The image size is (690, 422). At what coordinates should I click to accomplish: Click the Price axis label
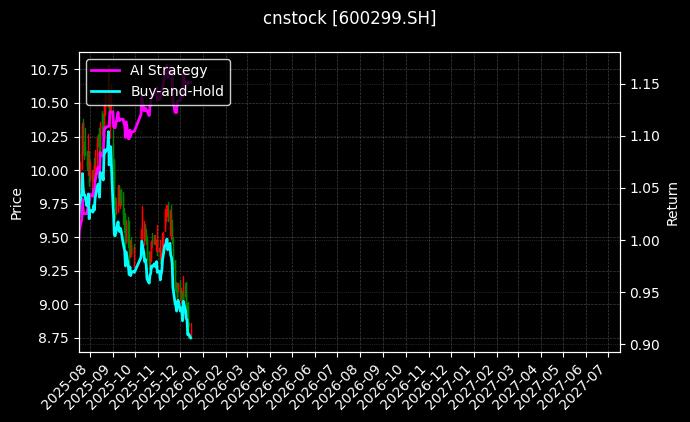(16, 202)
